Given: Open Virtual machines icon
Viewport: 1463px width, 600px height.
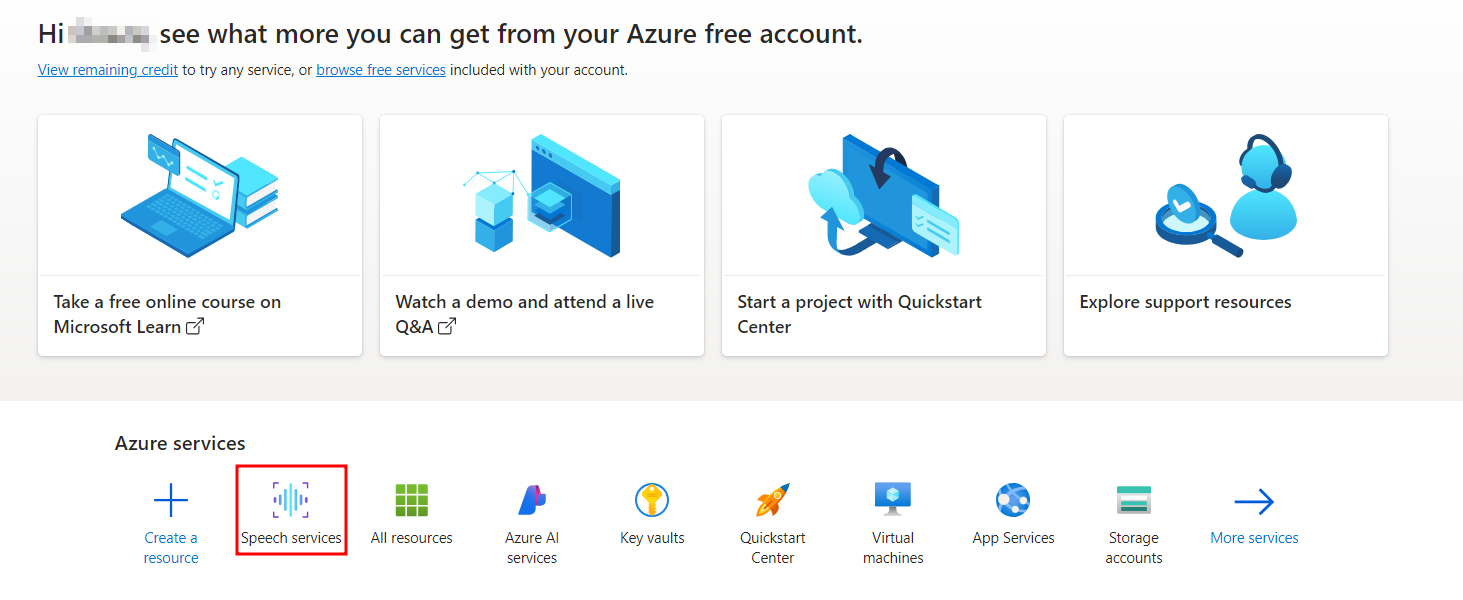Looking at the screenshot, I should click(x=893, y=500).
